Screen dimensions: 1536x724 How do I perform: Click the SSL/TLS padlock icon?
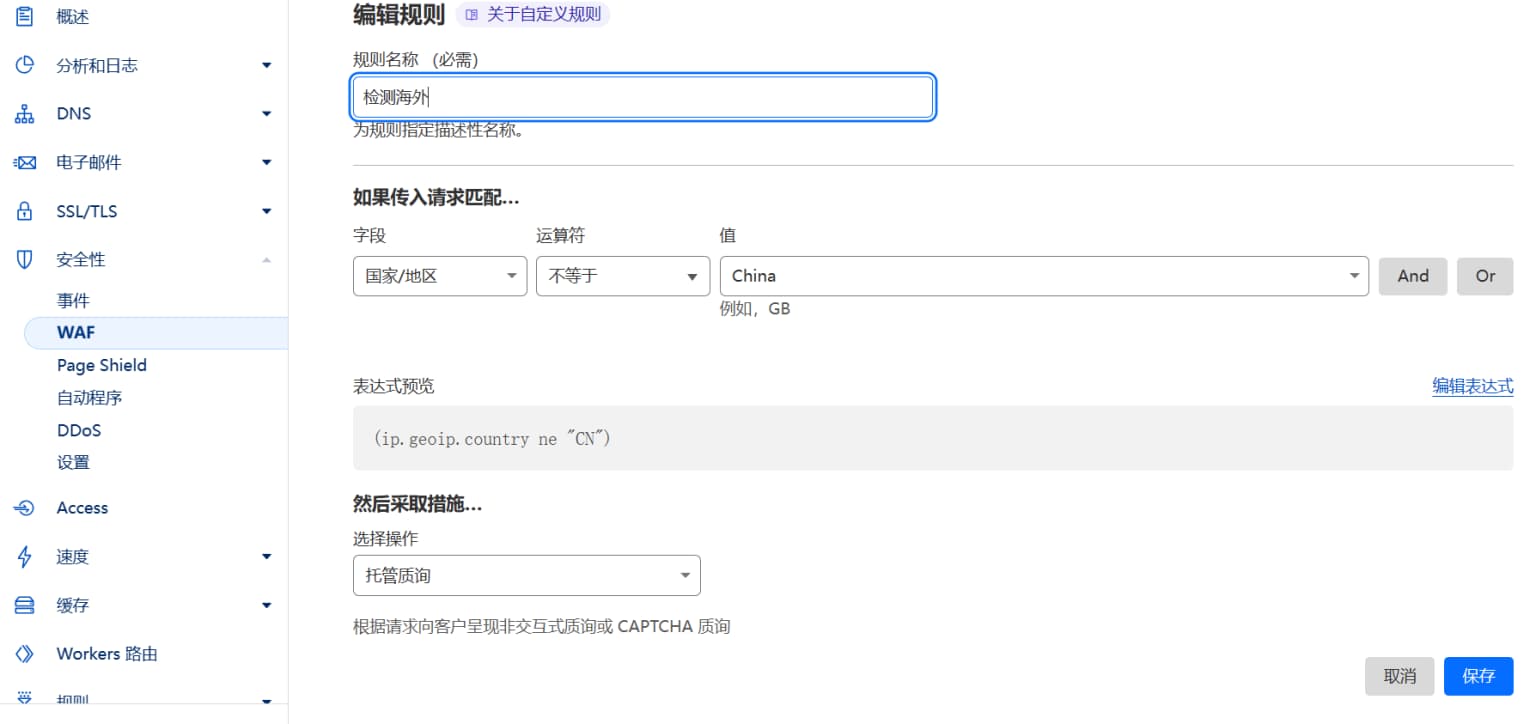[x=24, y=211]
